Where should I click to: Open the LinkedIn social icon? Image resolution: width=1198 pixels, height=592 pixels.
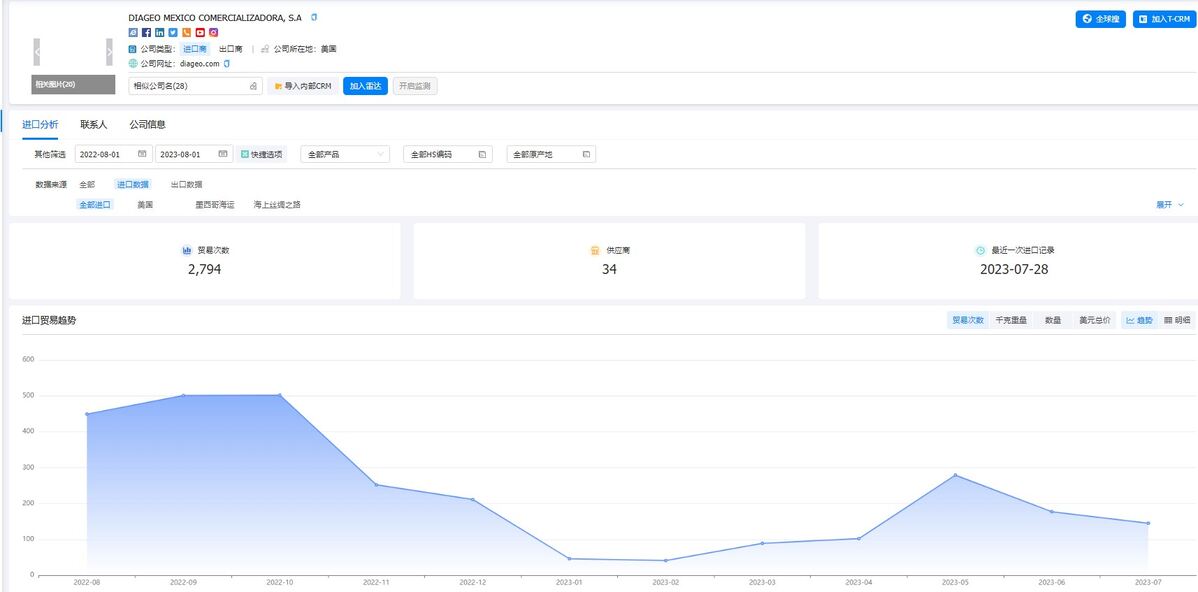pyautogui.click(x=160, y=32)
